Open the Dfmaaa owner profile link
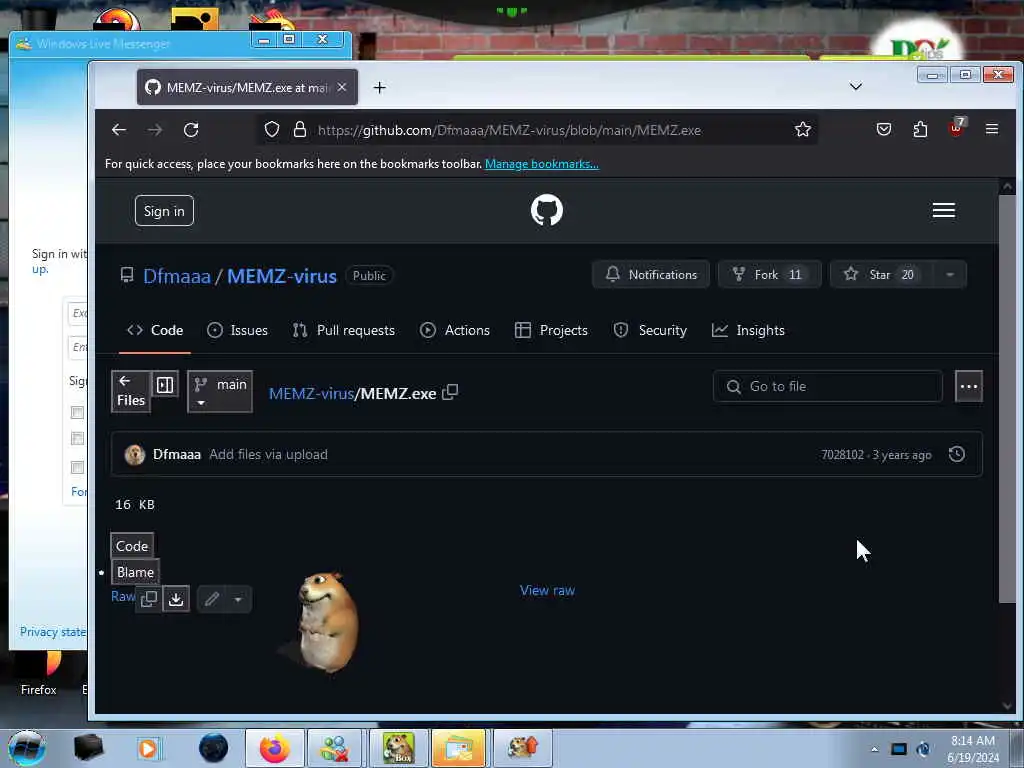This screenshot has width=1024, height=768. pos(177,276)
